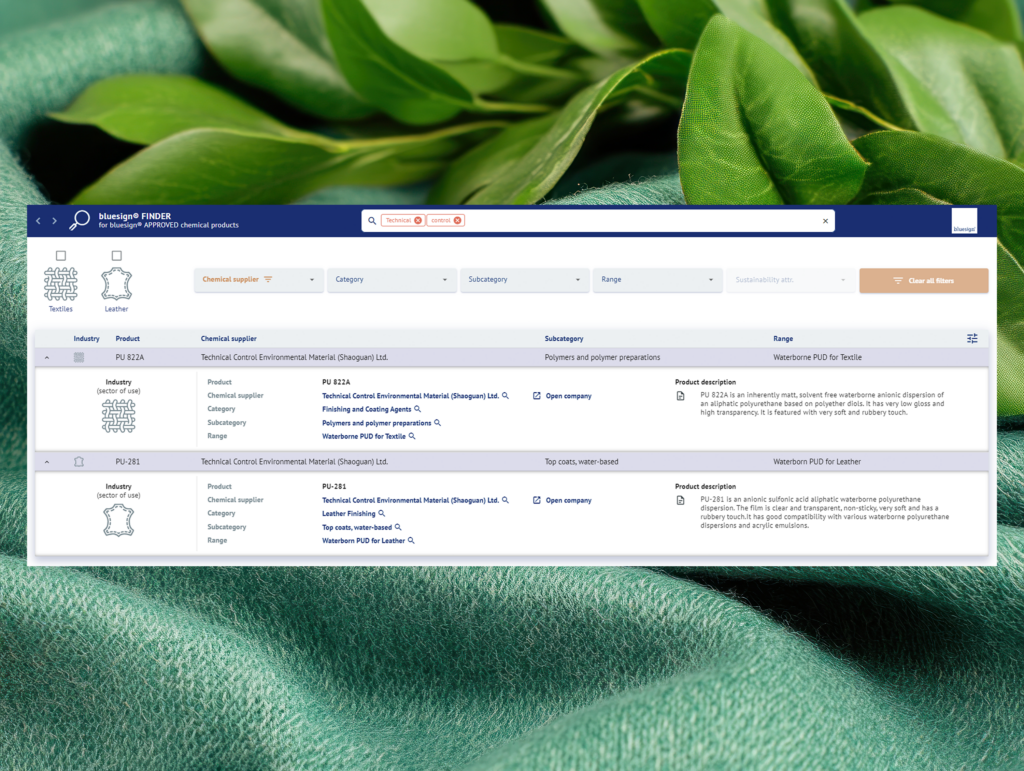Open column settings via the sliders icon
1024x771 pixels.
(971, 338)
